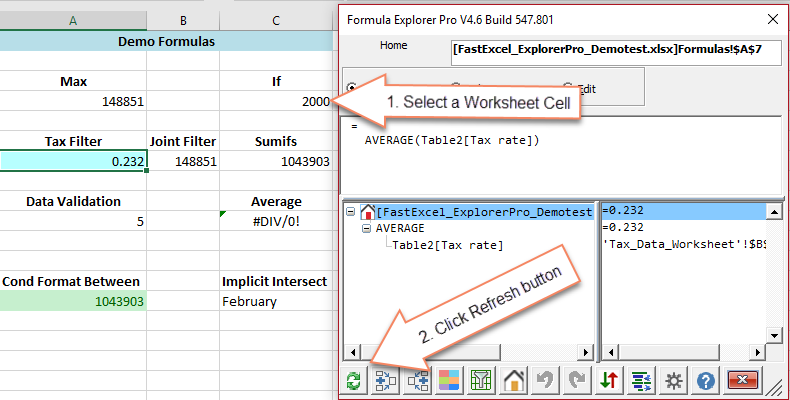Click the 'Tax_Data_Worksheet'!$B$ reference row
The width and height of the screenshot is (790, 400).
(x=684, y=244)
